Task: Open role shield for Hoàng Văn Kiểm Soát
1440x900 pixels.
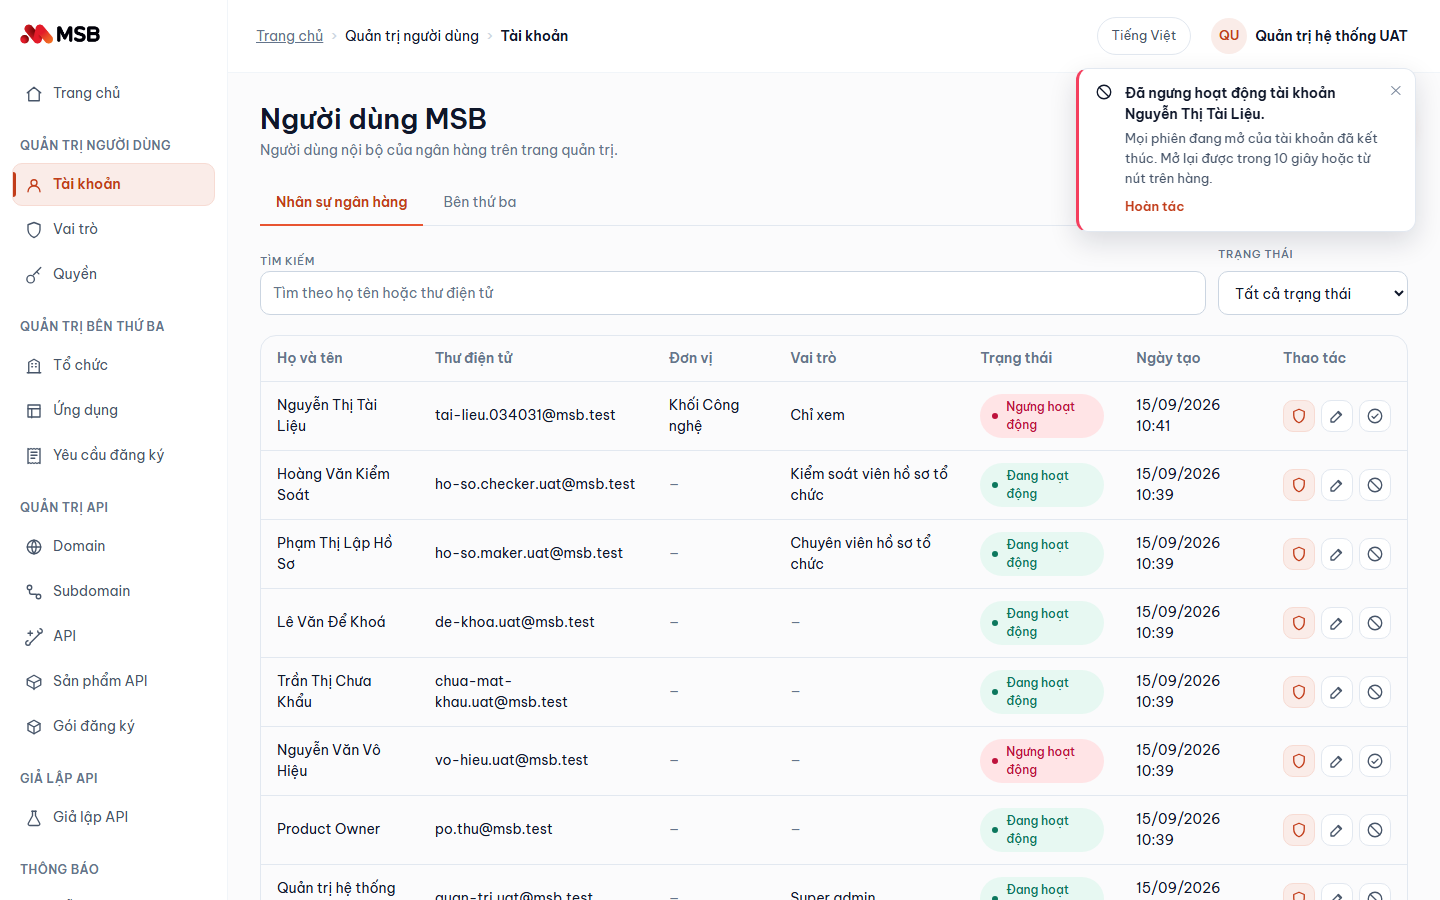Action: 1299,485
